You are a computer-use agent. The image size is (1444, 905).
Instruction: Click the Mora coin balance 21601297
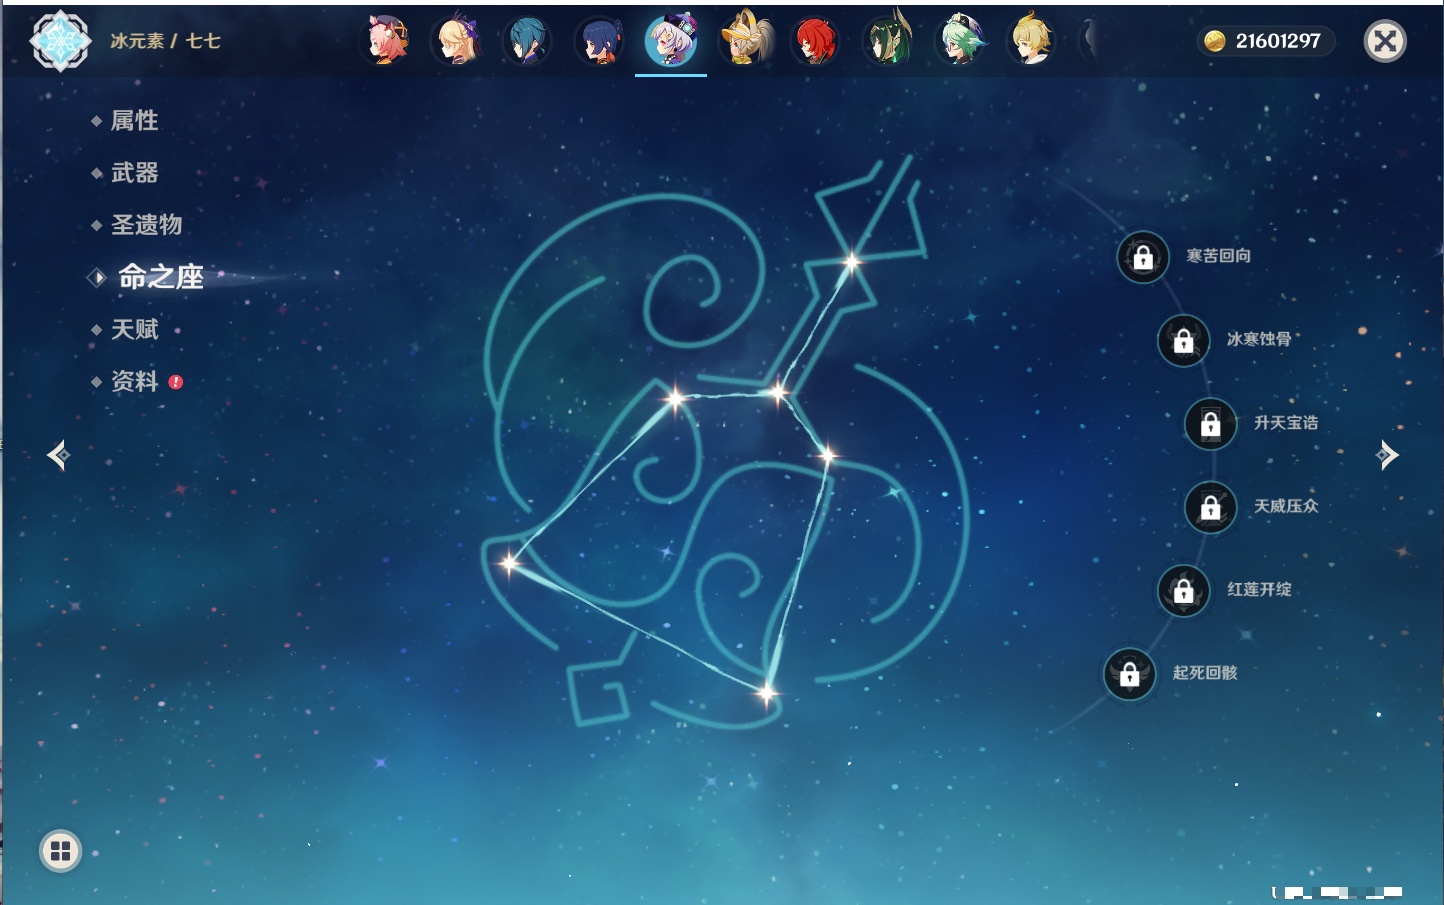coord(1266,41)
